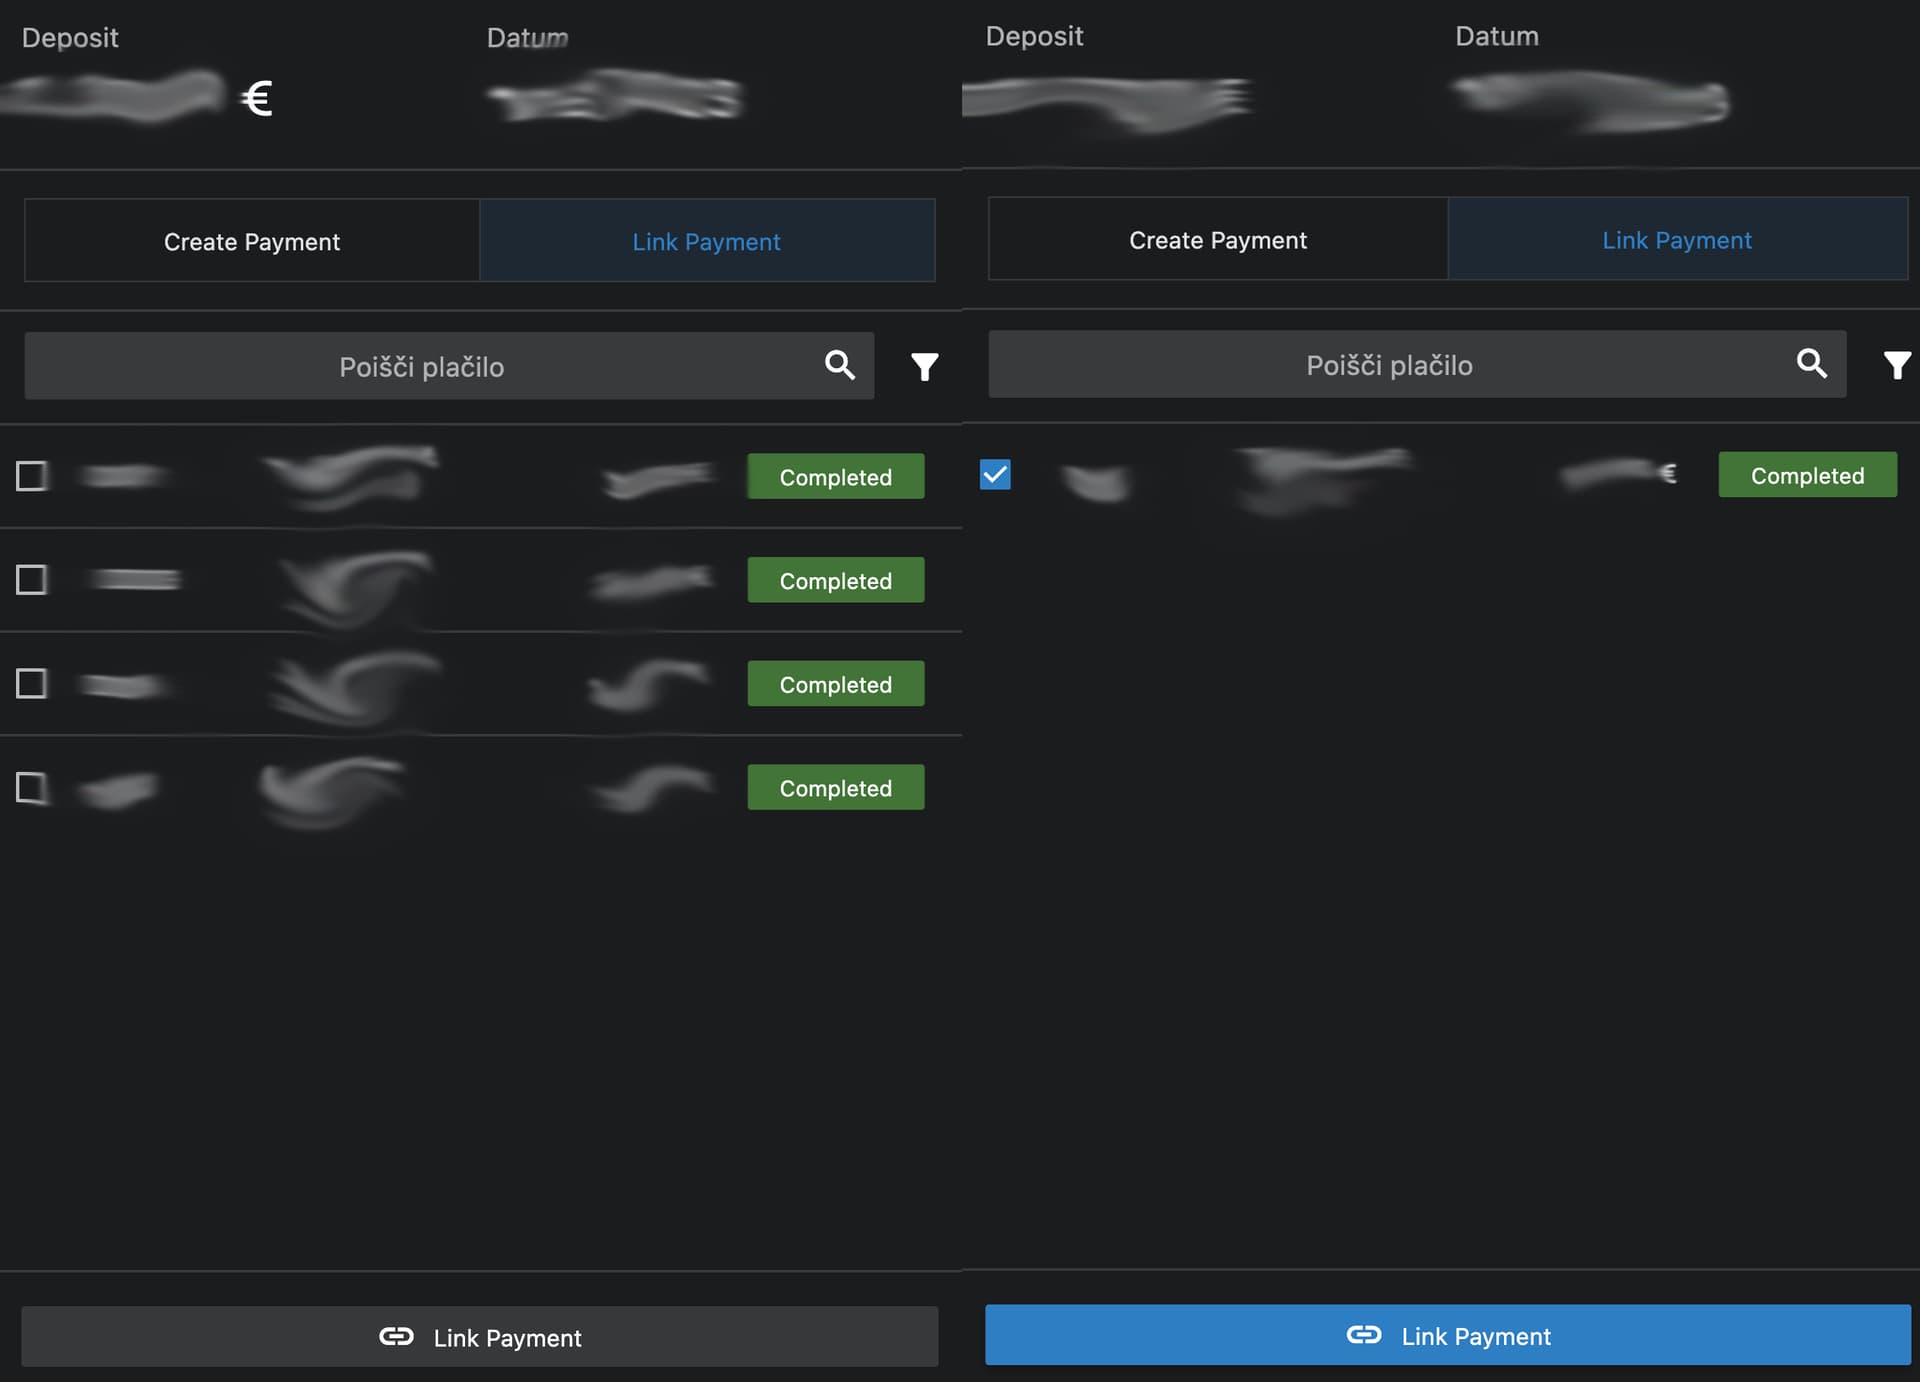Open the filter funnel in left panel
This screenshot has width=1920, height=1382.
pyautogui.click(x=924, y=367)
